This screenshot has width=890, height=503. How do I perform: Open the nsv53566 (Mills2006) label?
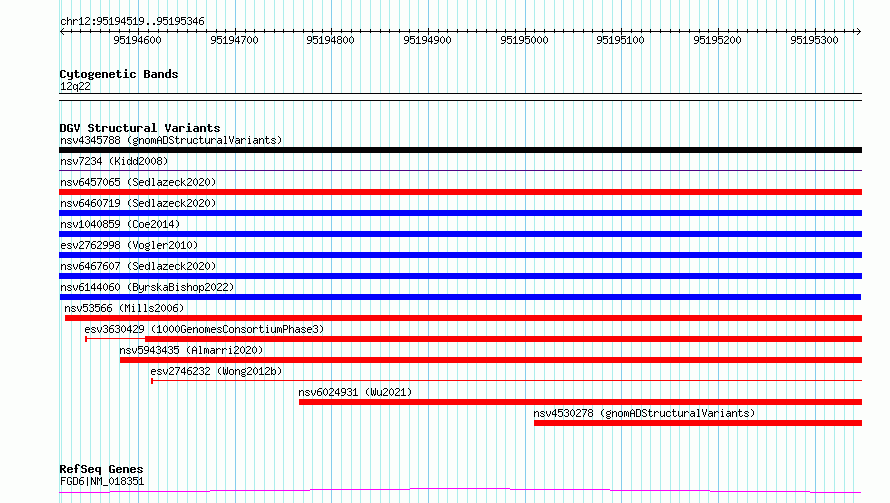124,308
